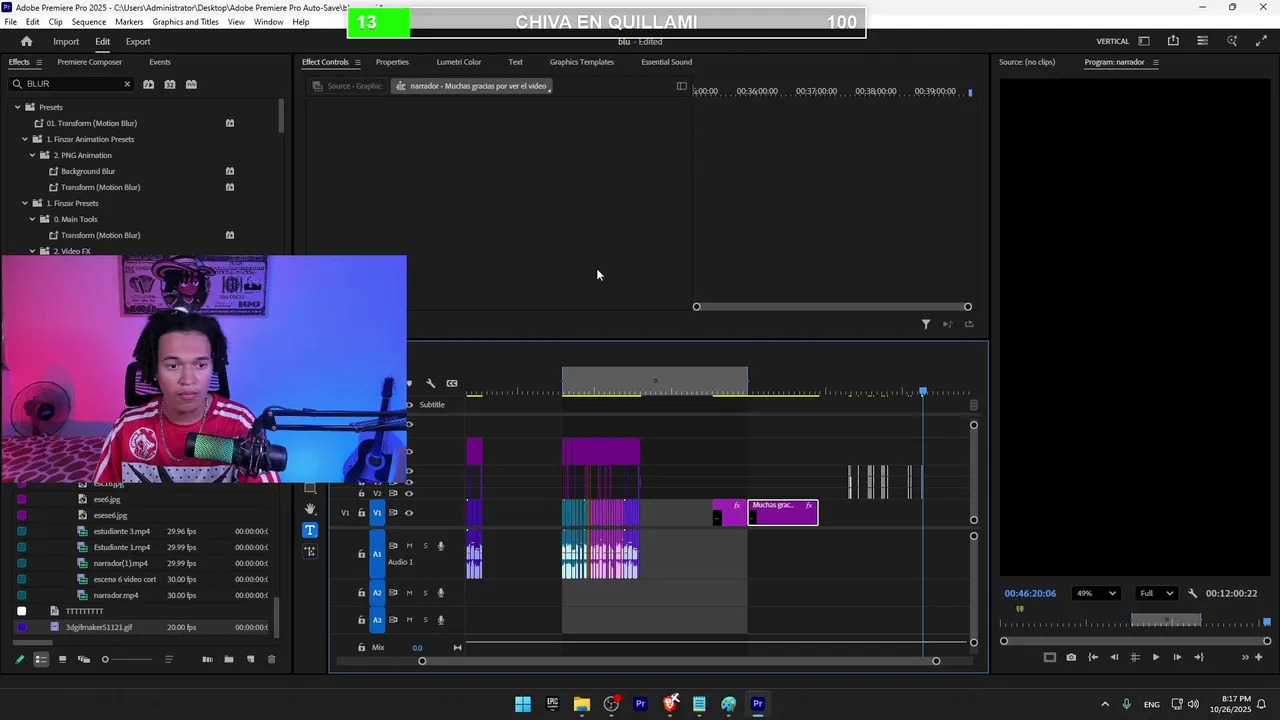Open playback resolution Full dropdown
The width and height of the screenshot is (1280, 720).
click(1156, 593)
